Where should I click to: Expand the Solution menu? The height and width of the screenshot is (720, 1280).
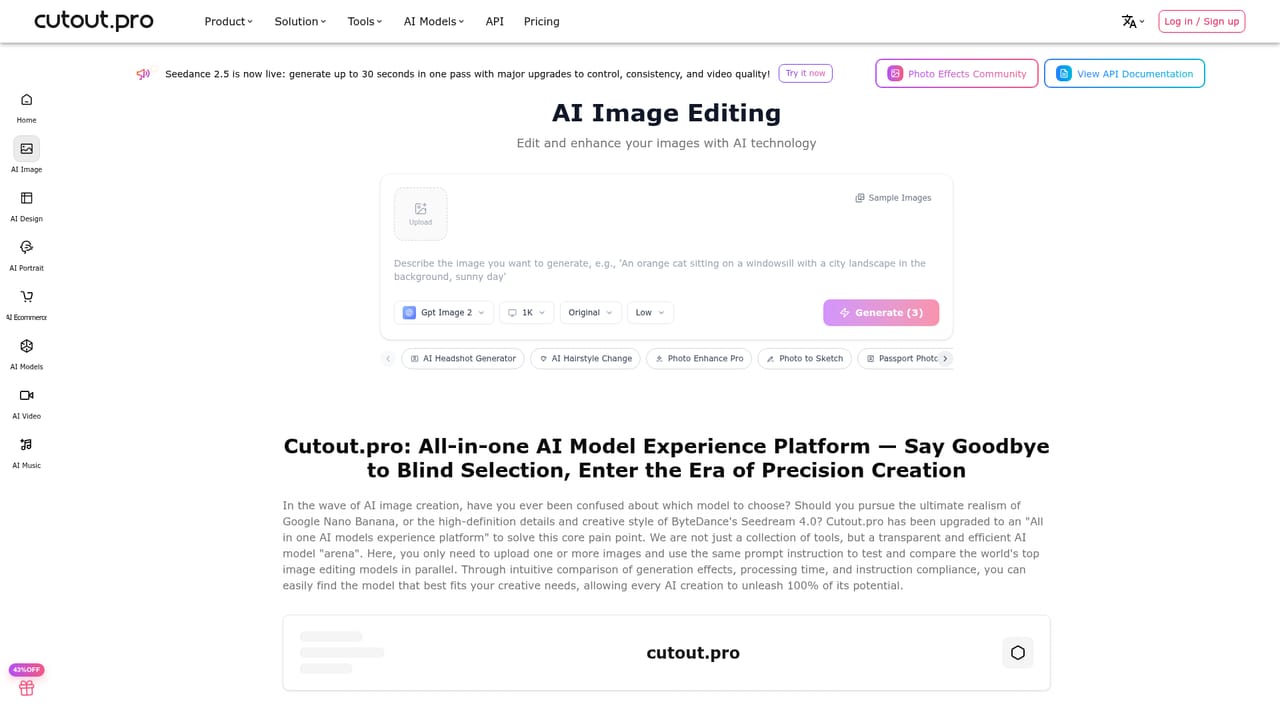(300, 21)
